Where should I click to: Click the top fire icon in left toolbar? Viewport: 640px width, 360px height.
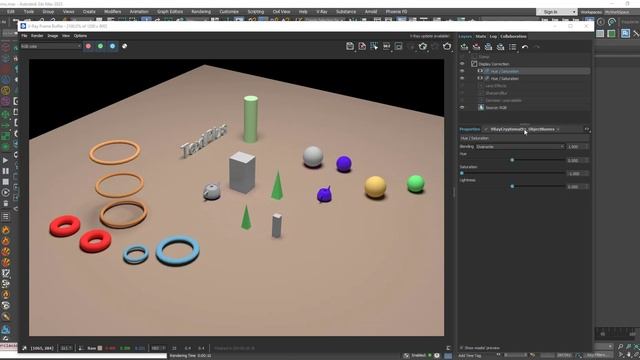(6, 230)
